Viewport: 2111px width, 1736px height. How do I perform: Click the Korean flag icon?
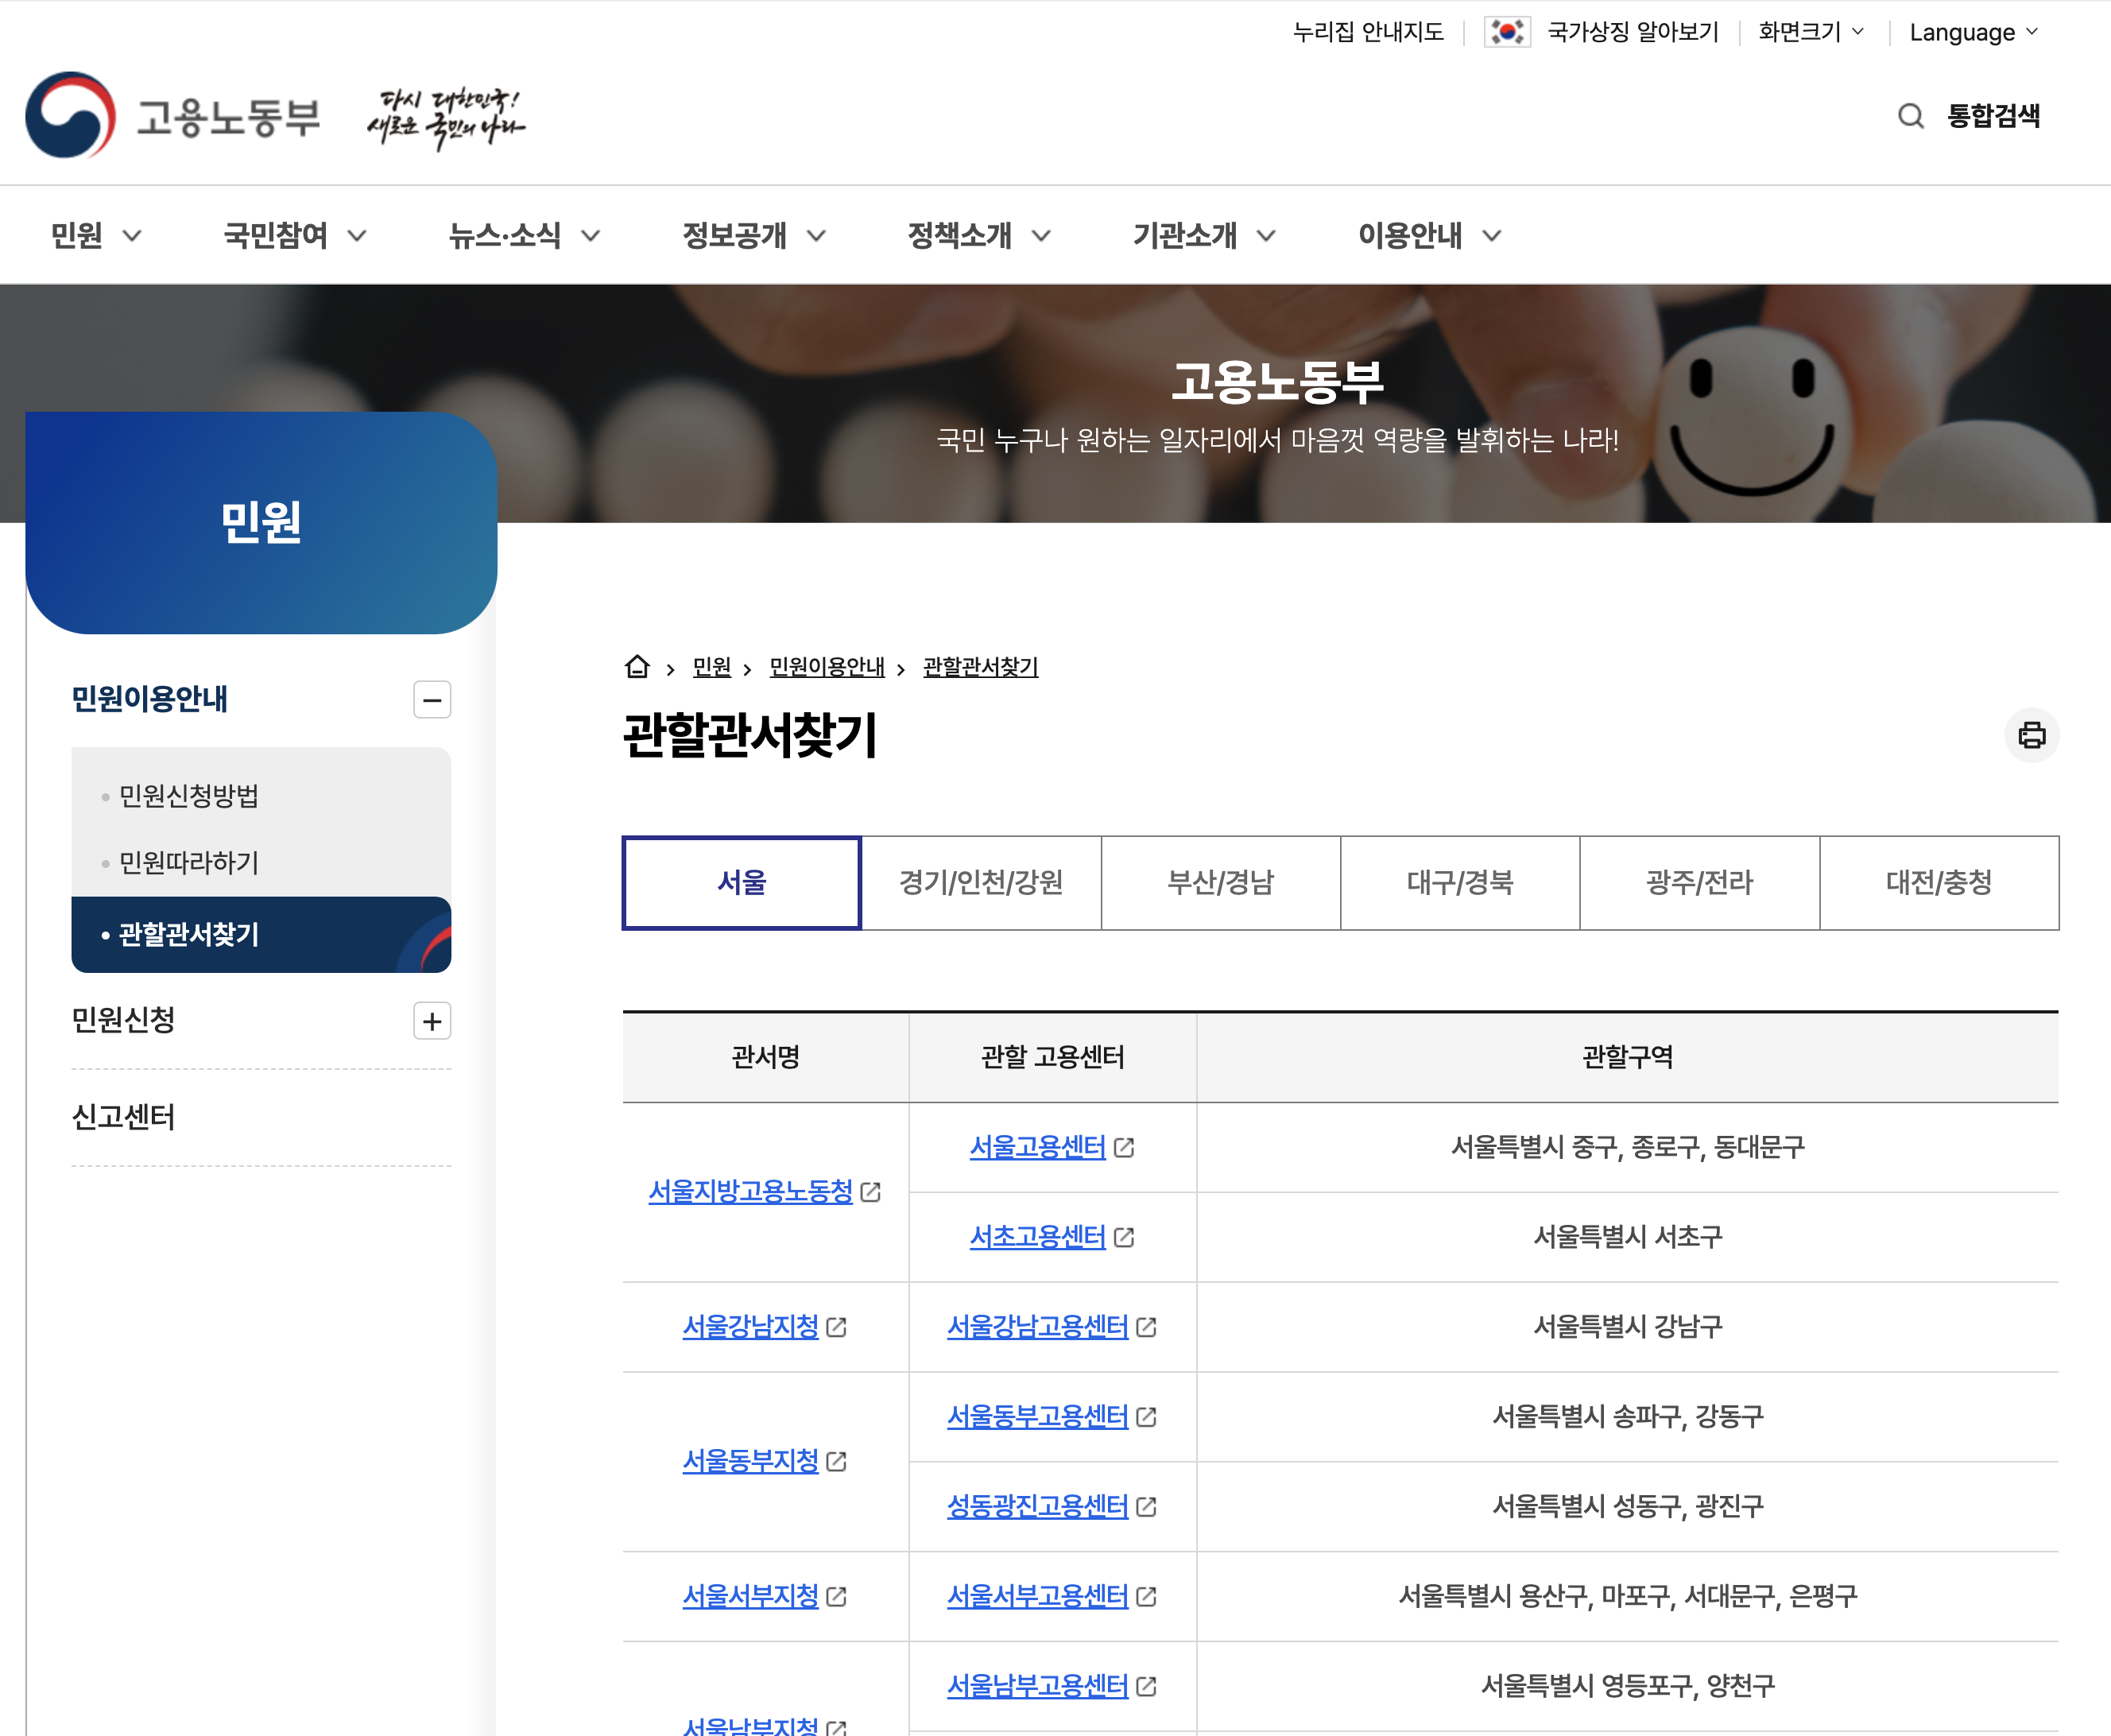[x=1506, y=32]
